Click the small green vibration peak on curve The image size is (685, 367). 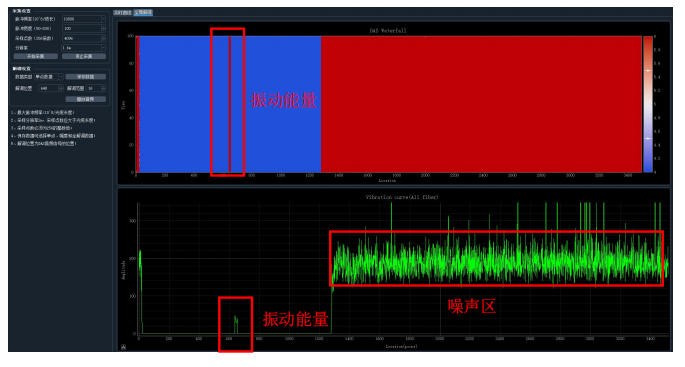click(x=236, y=325)
